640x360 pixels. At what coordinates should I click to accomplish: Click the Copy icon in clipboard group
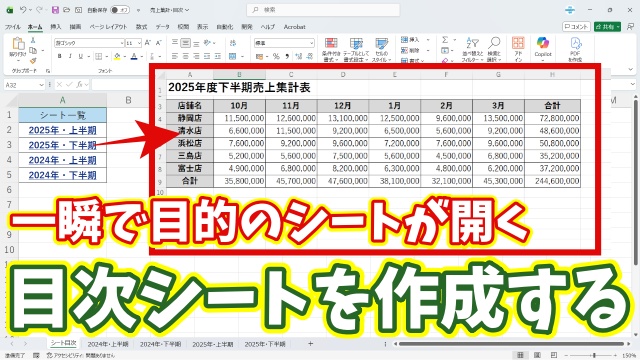coord(33,51)
